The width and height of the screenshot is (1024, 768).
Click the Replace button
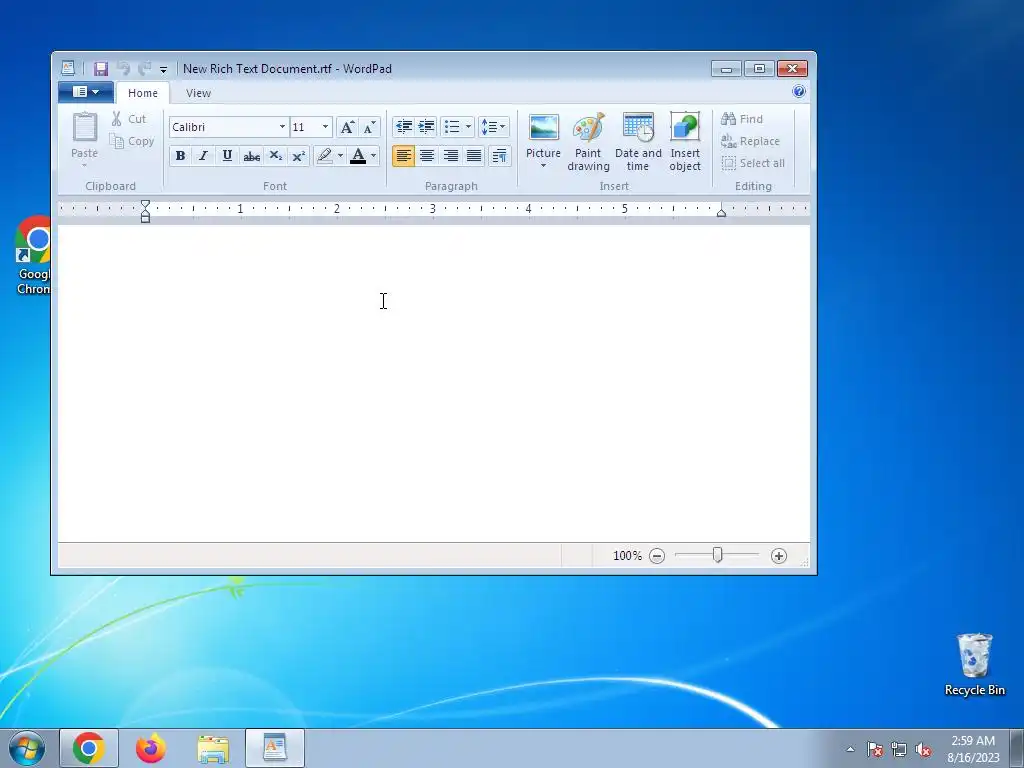[x=750, y=141]
